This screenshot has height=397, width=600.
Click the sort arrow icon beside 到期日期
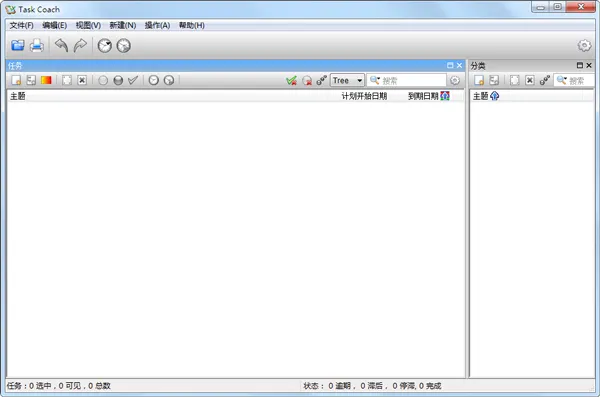445,96
